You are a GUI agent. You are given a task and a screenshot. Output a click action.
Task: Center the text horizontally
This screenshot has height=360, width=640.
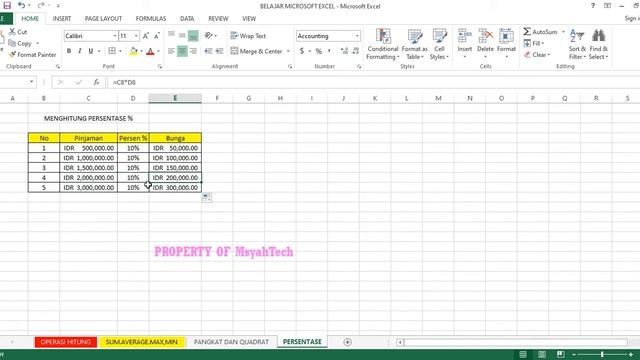point(182,51)
